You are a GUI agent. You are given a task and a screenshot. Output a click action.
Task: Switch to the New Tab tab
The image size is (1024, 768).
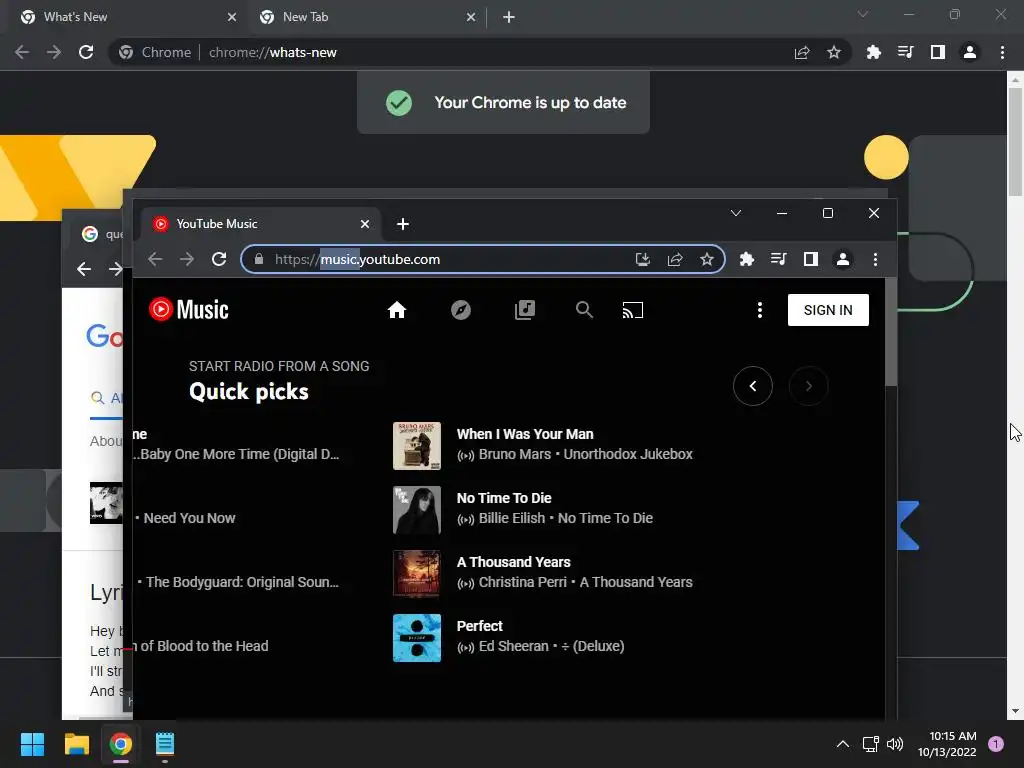point(366,17)
